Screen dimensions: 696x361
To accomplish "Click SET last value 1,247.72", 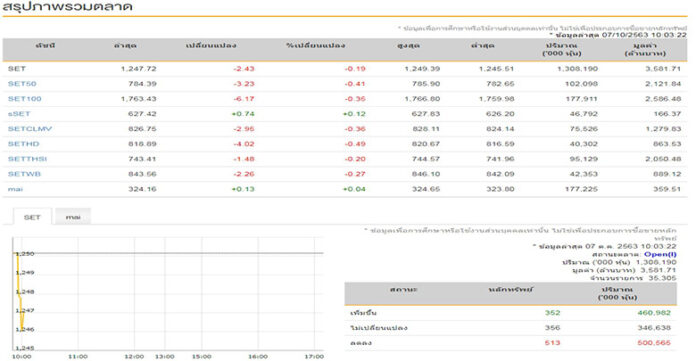I will pyautogui.click(x=138, y=68).
